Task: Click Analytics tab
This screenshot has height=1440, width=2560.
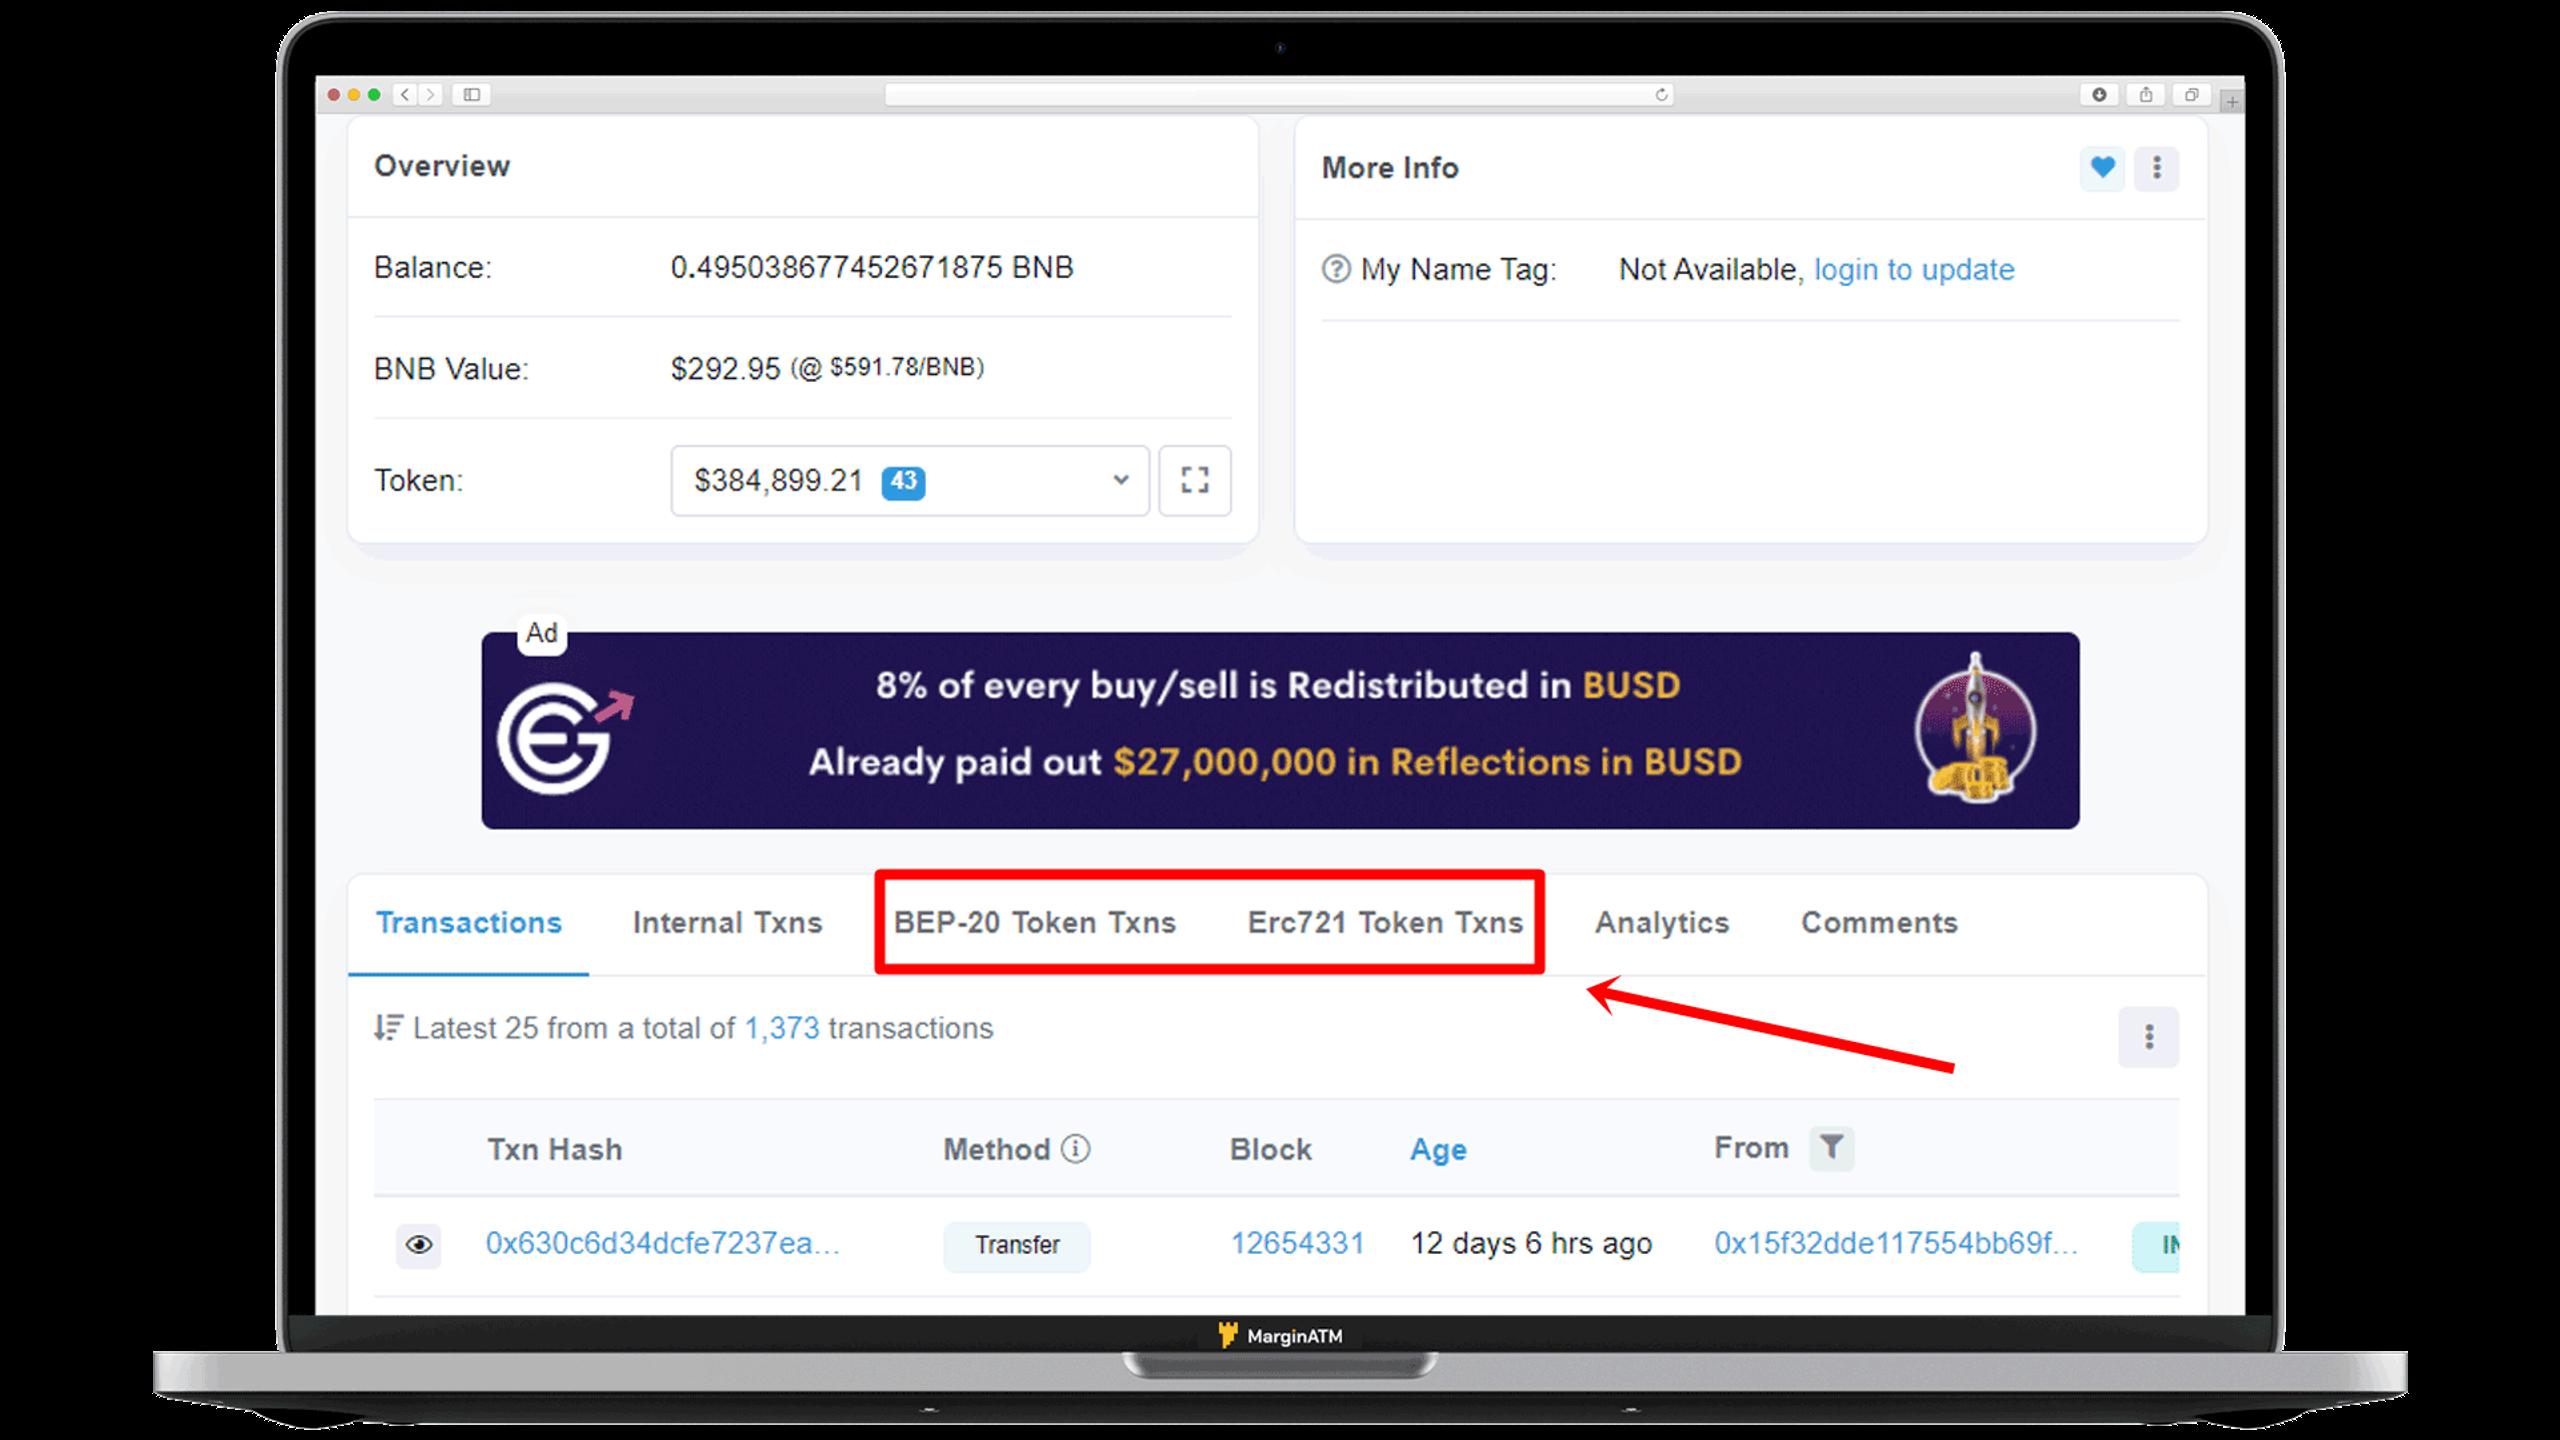Action: 1660,921
